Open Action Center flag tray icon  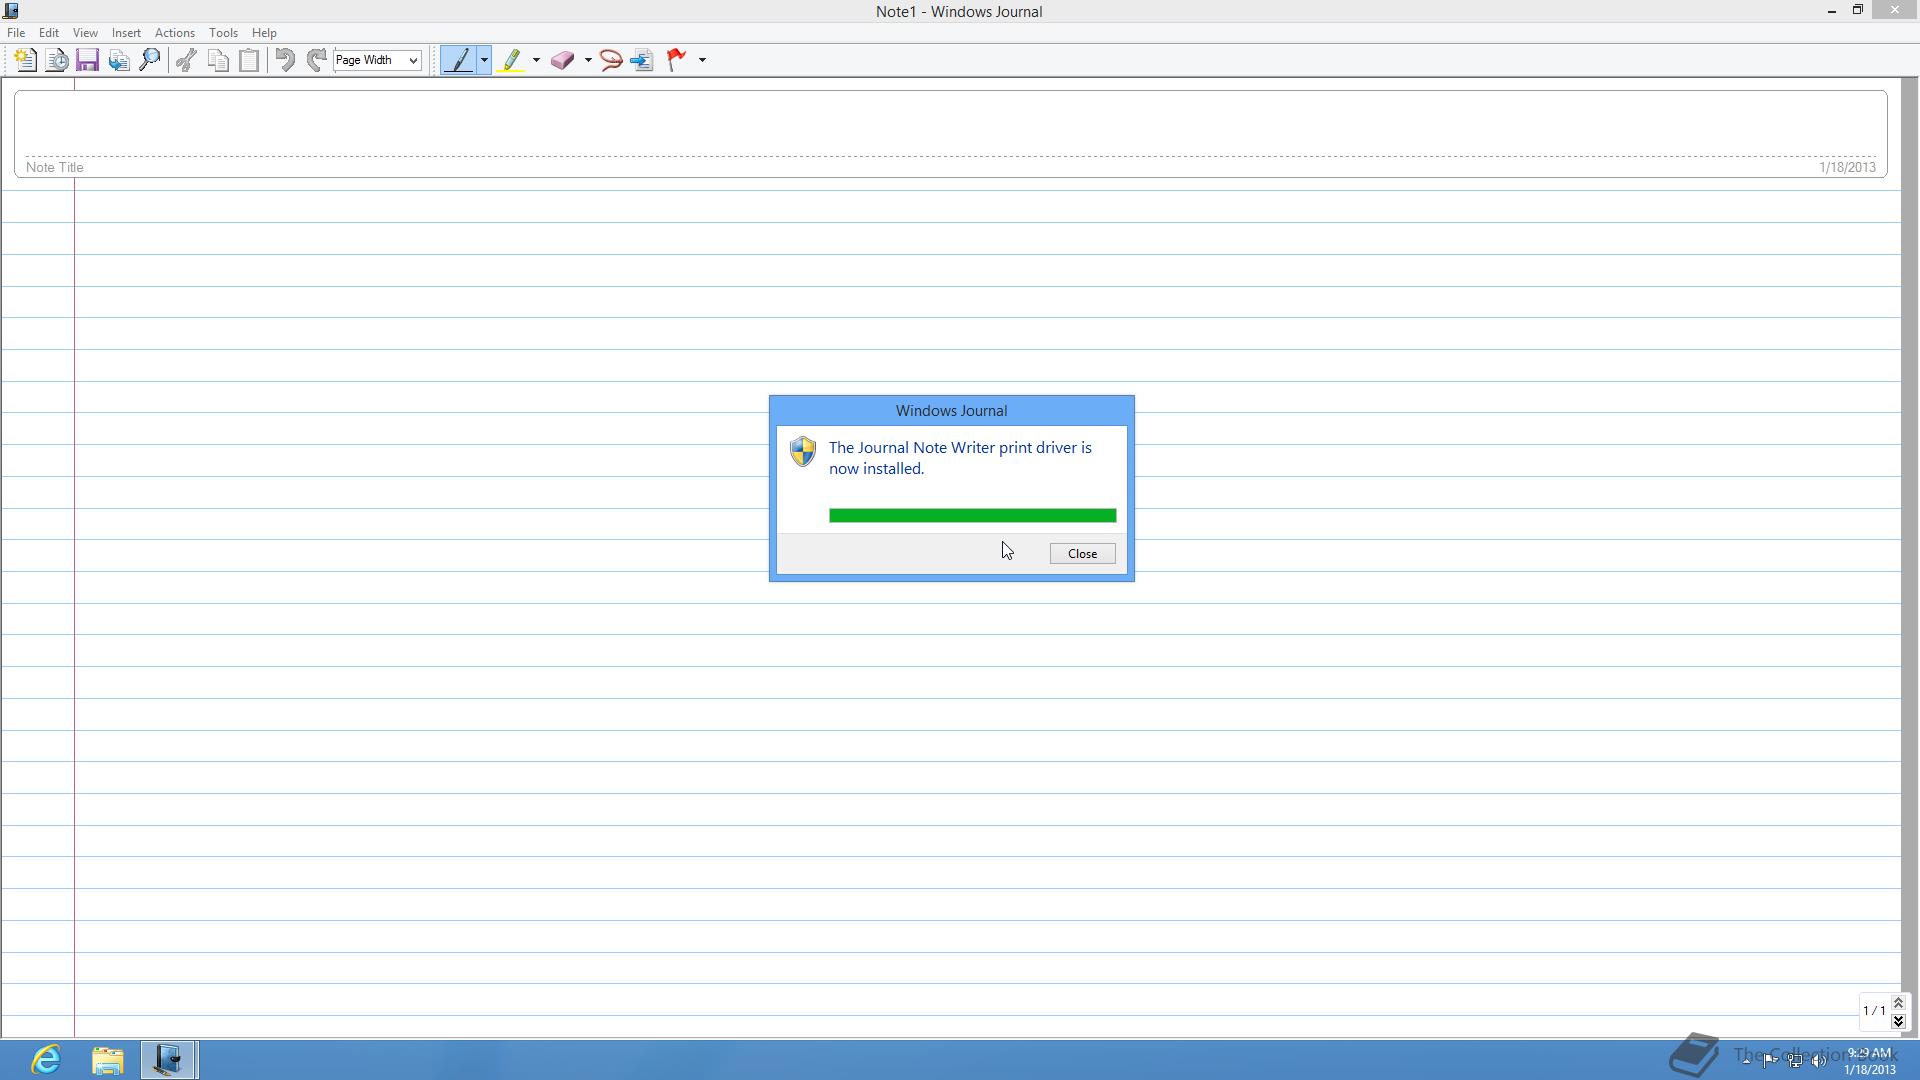[x=1770, y=1061]
